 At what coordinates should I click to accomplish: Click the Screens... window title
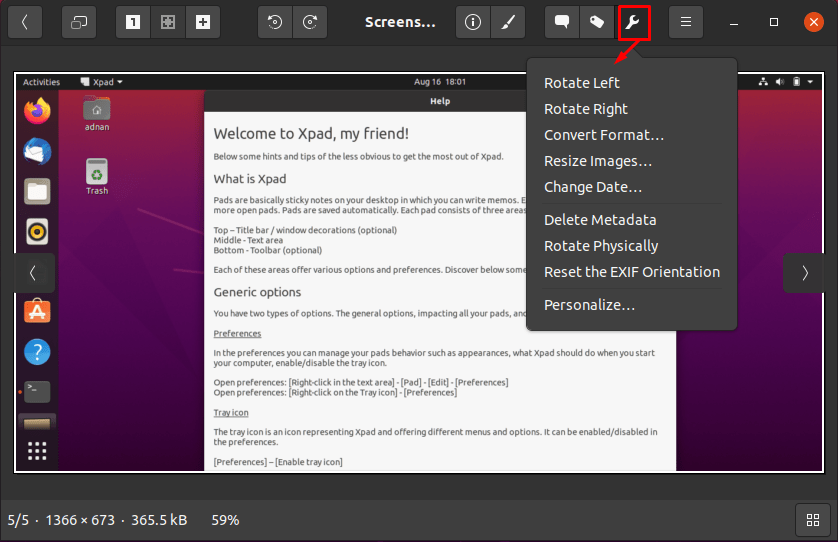pos(400,22)
